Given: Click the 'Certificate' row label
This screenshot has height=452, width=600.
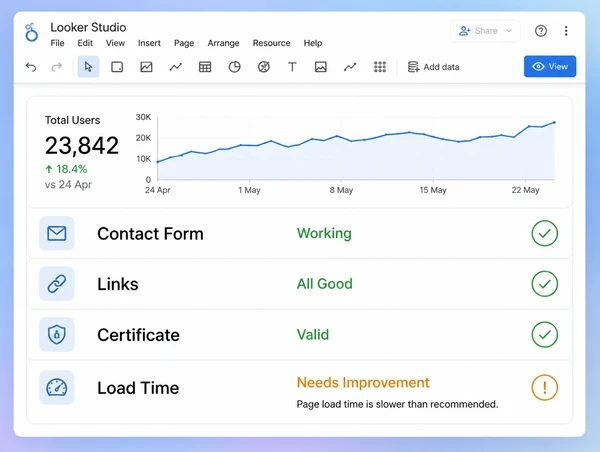Looking at the screenshot, I should pos(138,335).
